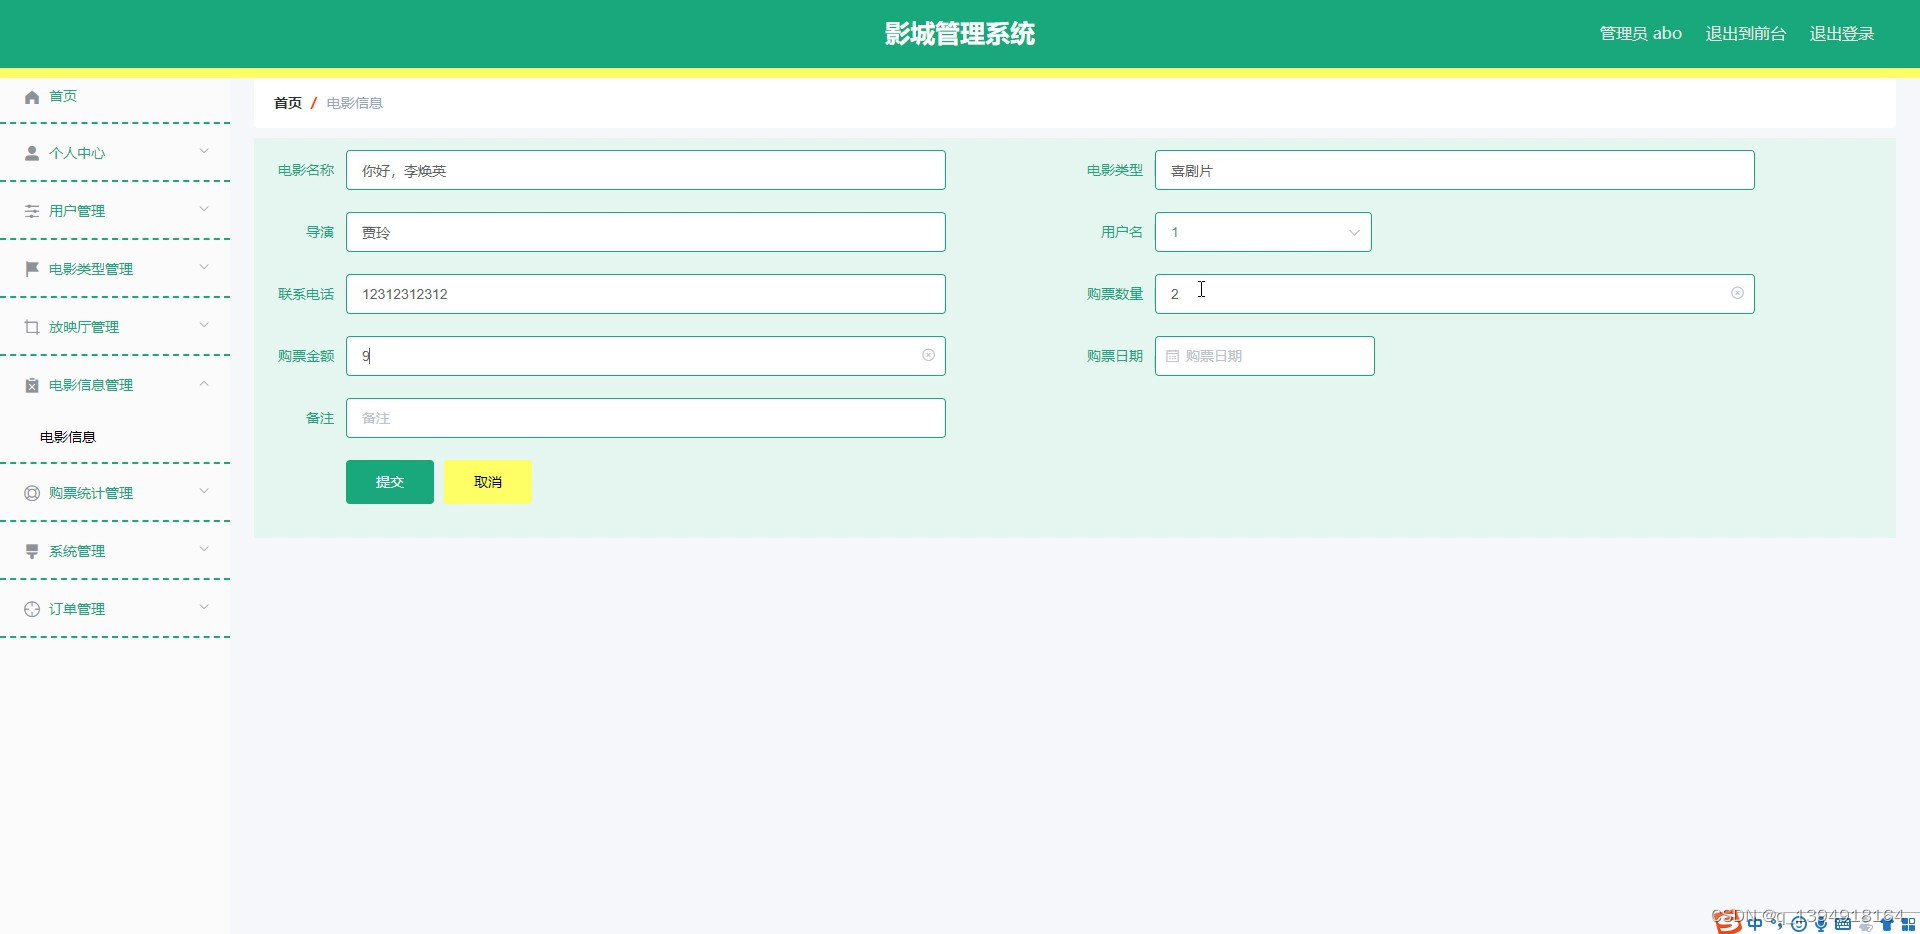Expand the 电影类型管理 menu chevron

[204, 268]
